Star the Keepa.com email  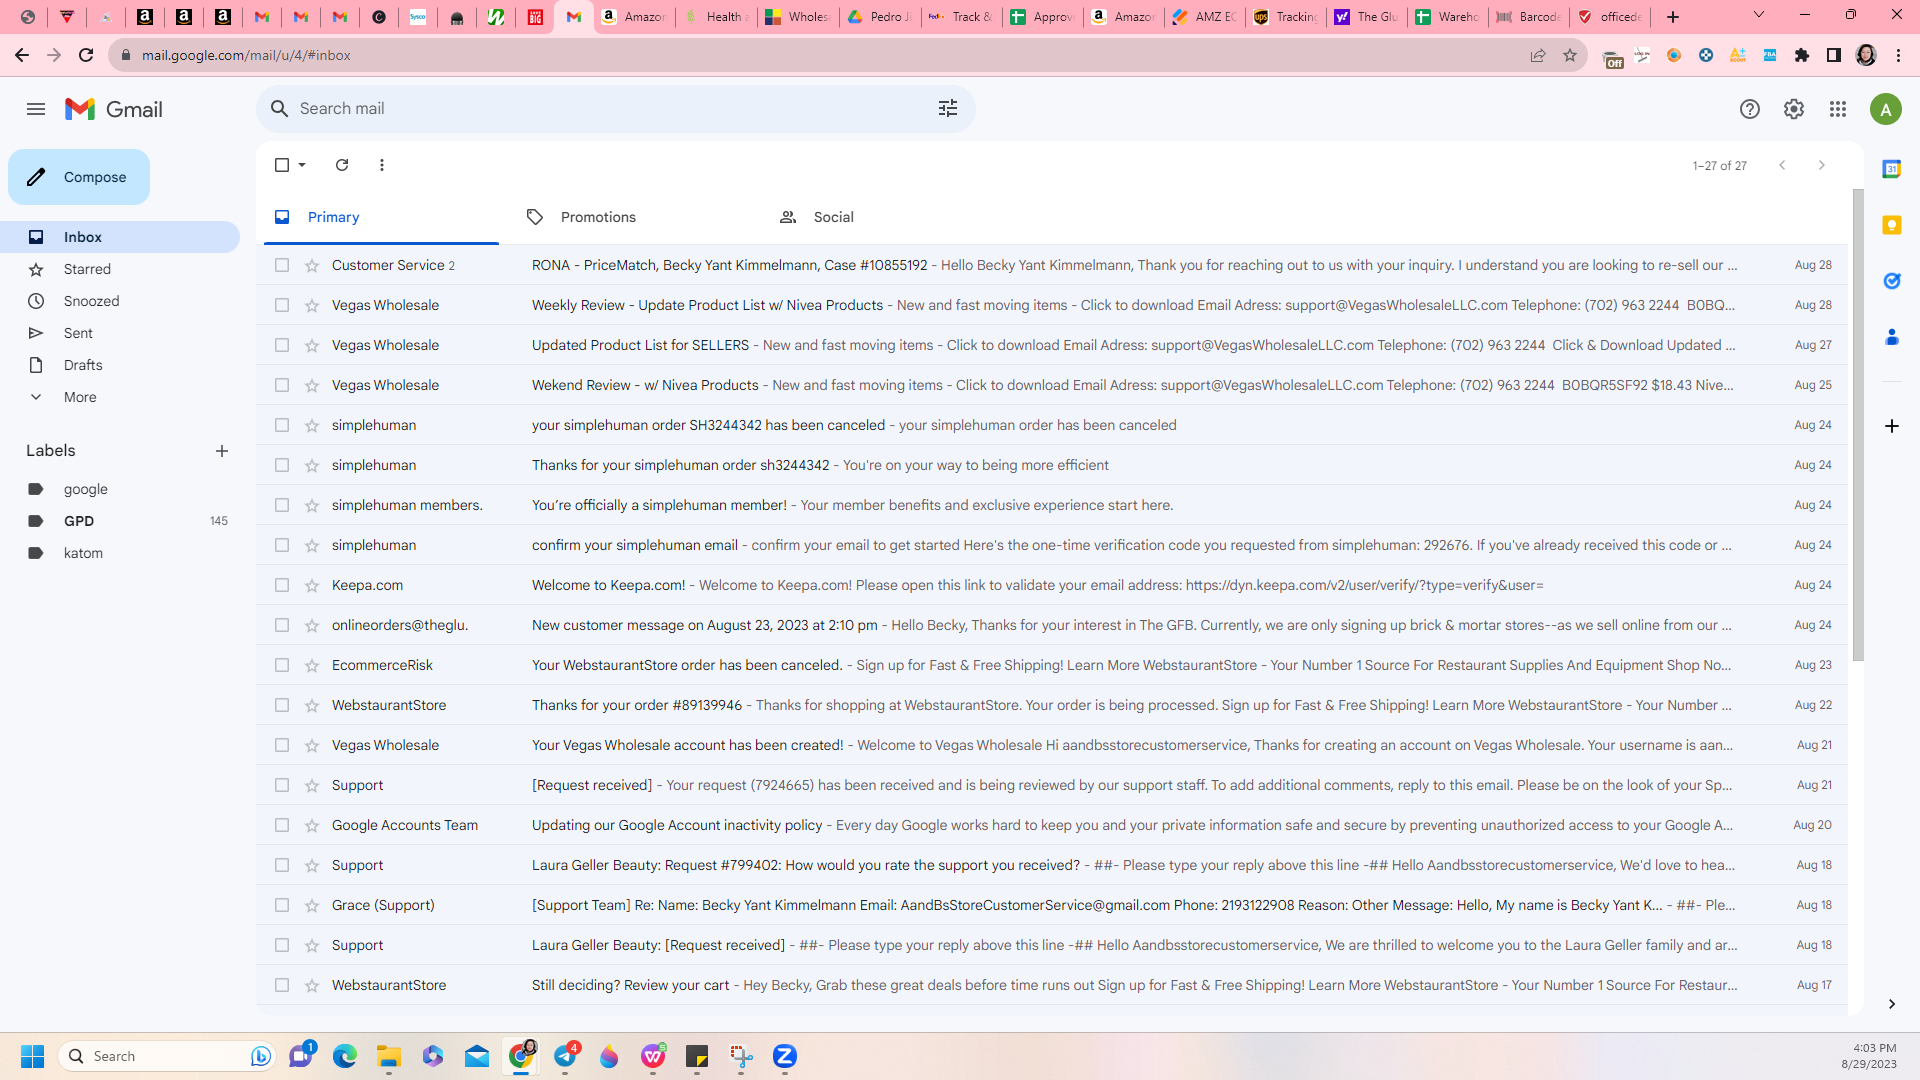click(312, 585)
